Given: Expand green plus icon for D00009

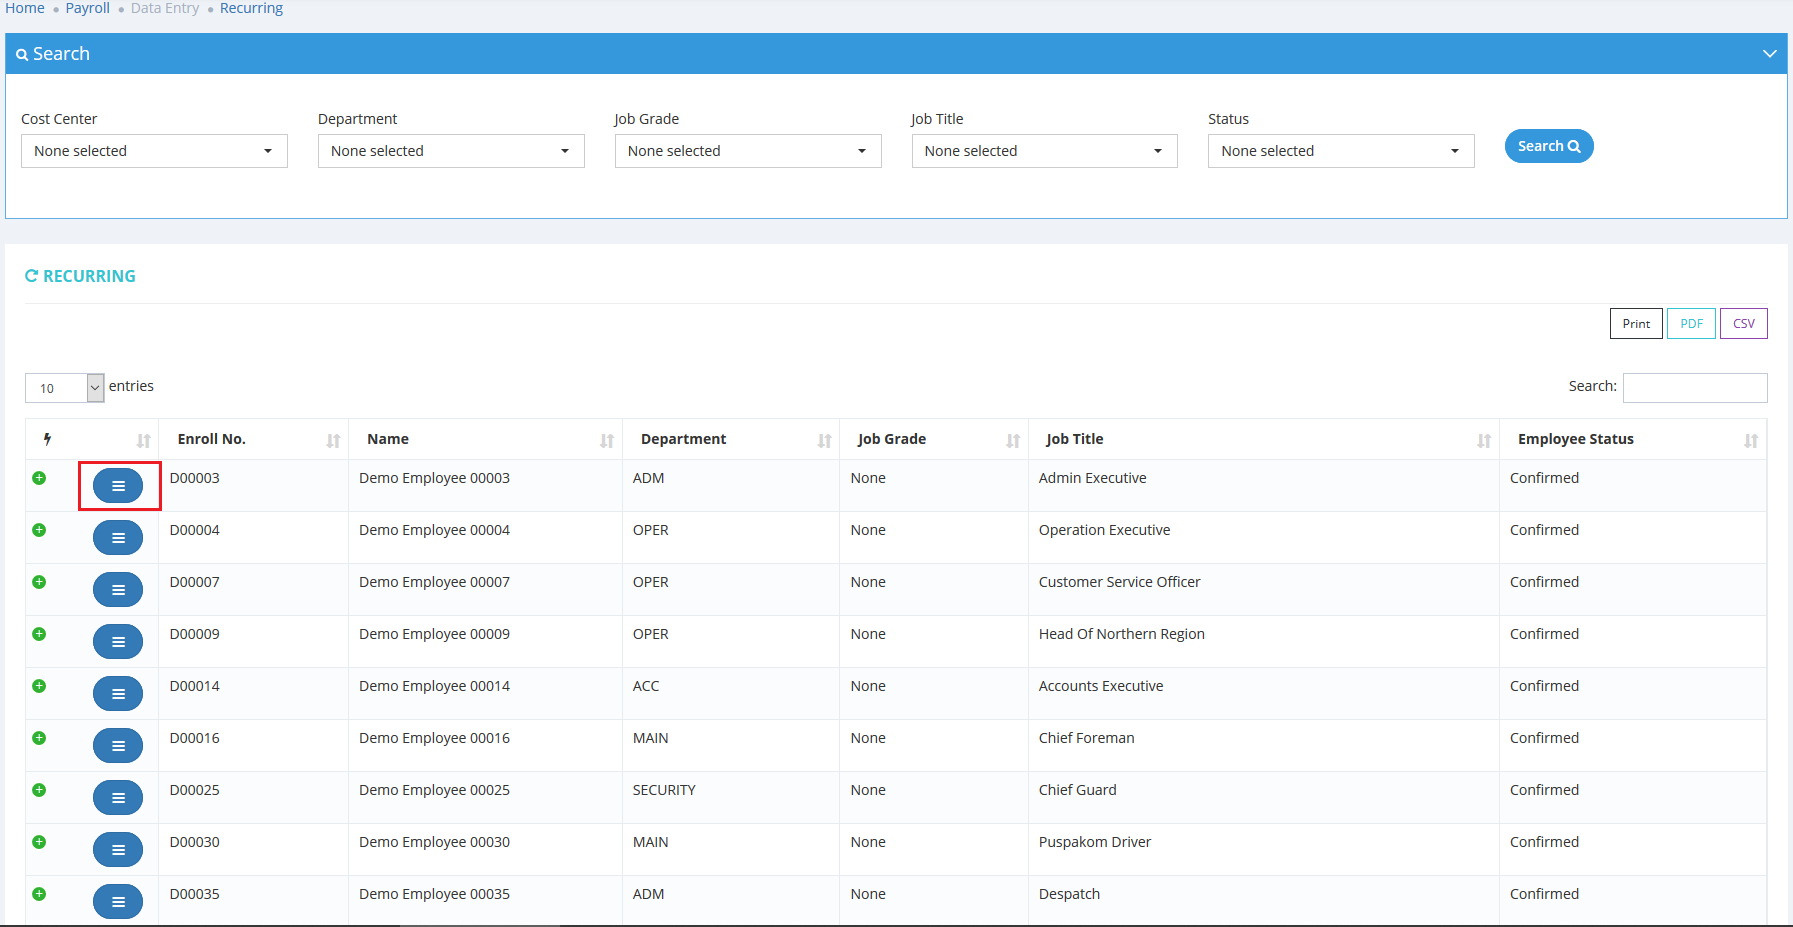Looking at the screenshot, I should click(x=39, y=634).
